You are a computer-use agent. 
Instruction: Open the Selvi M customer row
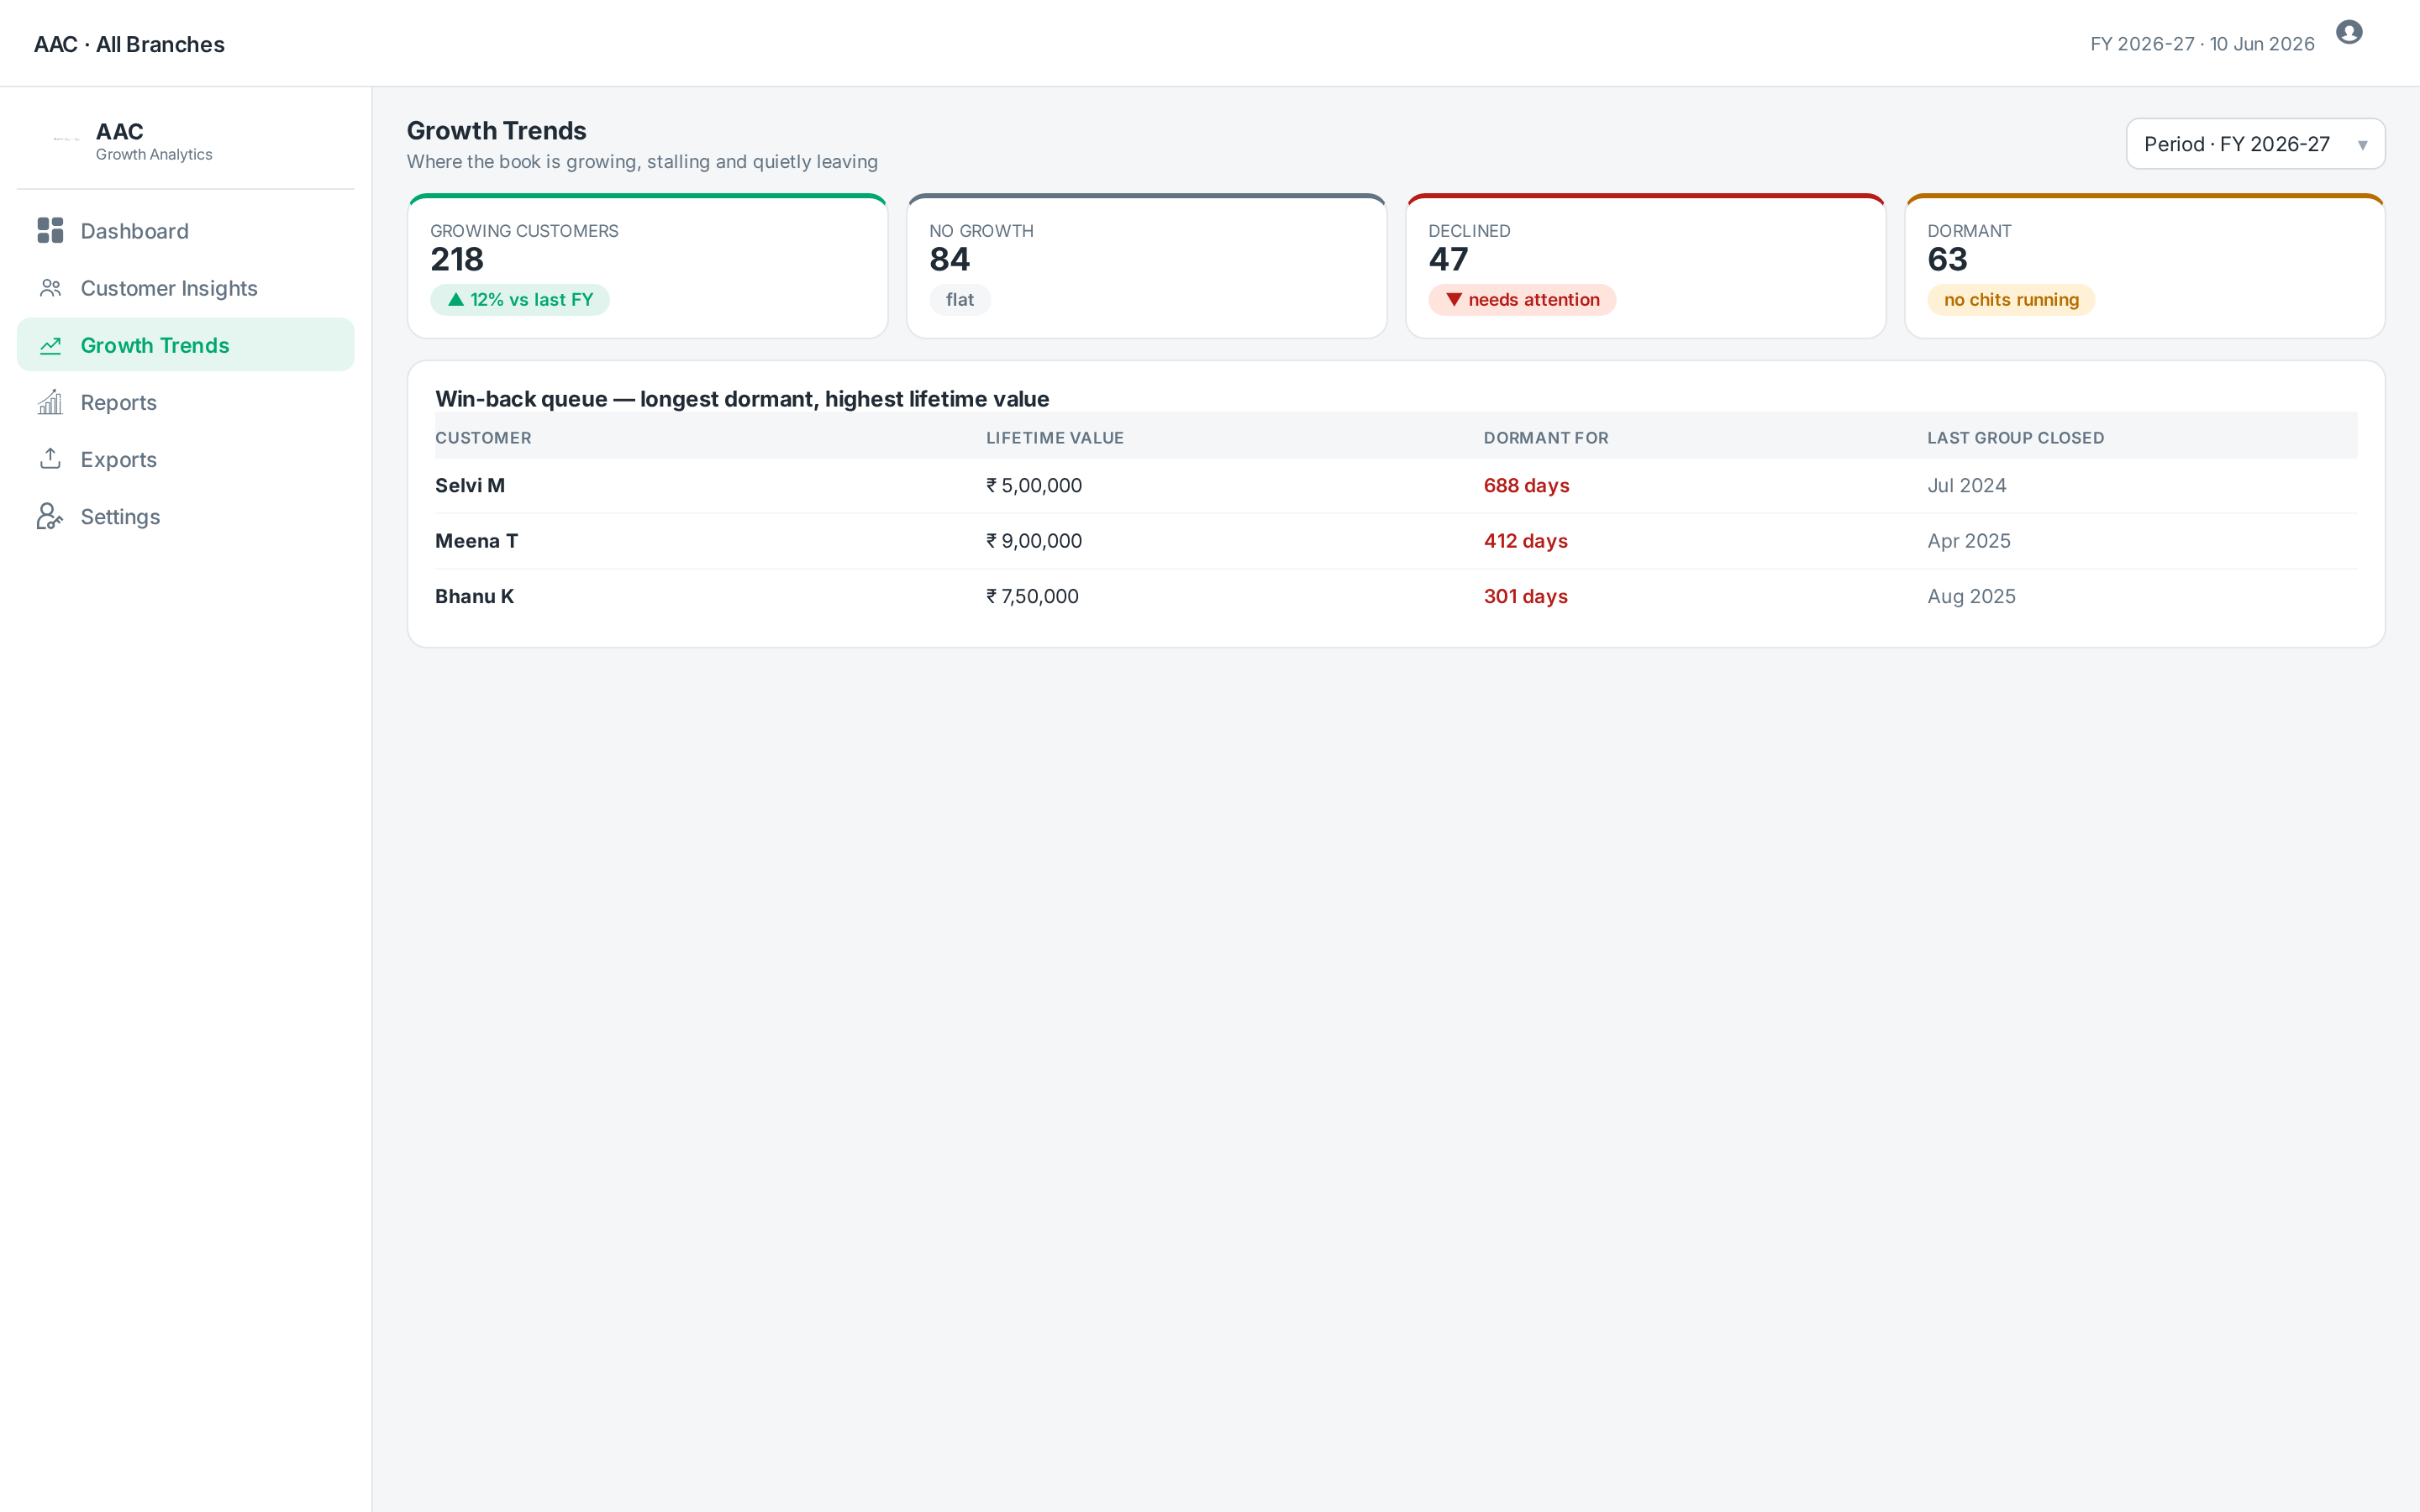pyautogui.click(x=1396, y=486)
